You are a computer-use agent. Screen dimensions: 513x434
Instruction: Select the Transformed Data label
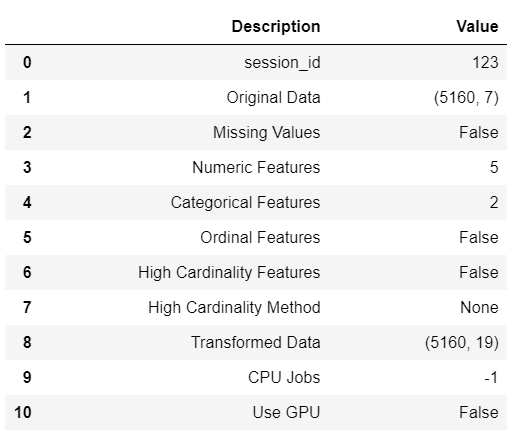256,342
